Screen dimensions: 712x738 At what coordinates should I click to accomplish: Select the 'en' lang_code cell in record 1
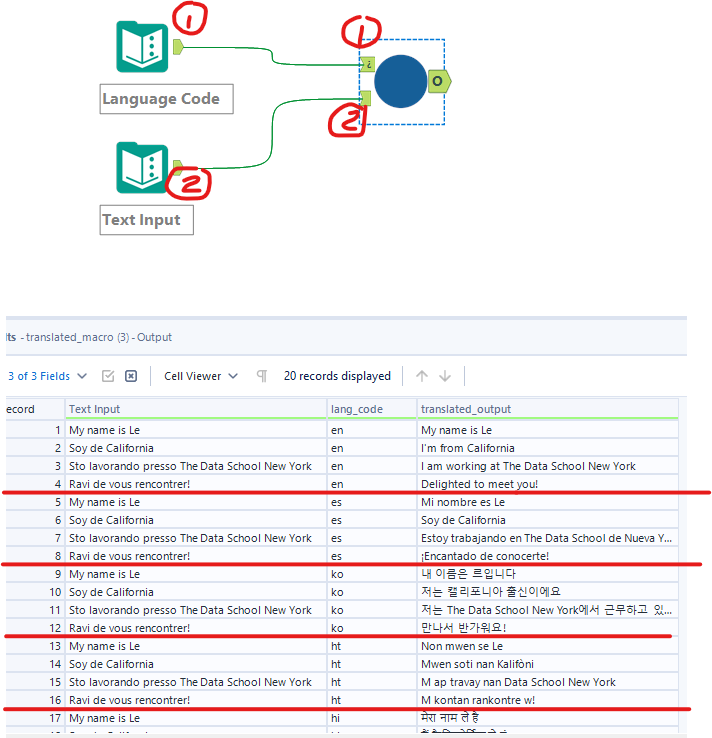click(372, 430)
